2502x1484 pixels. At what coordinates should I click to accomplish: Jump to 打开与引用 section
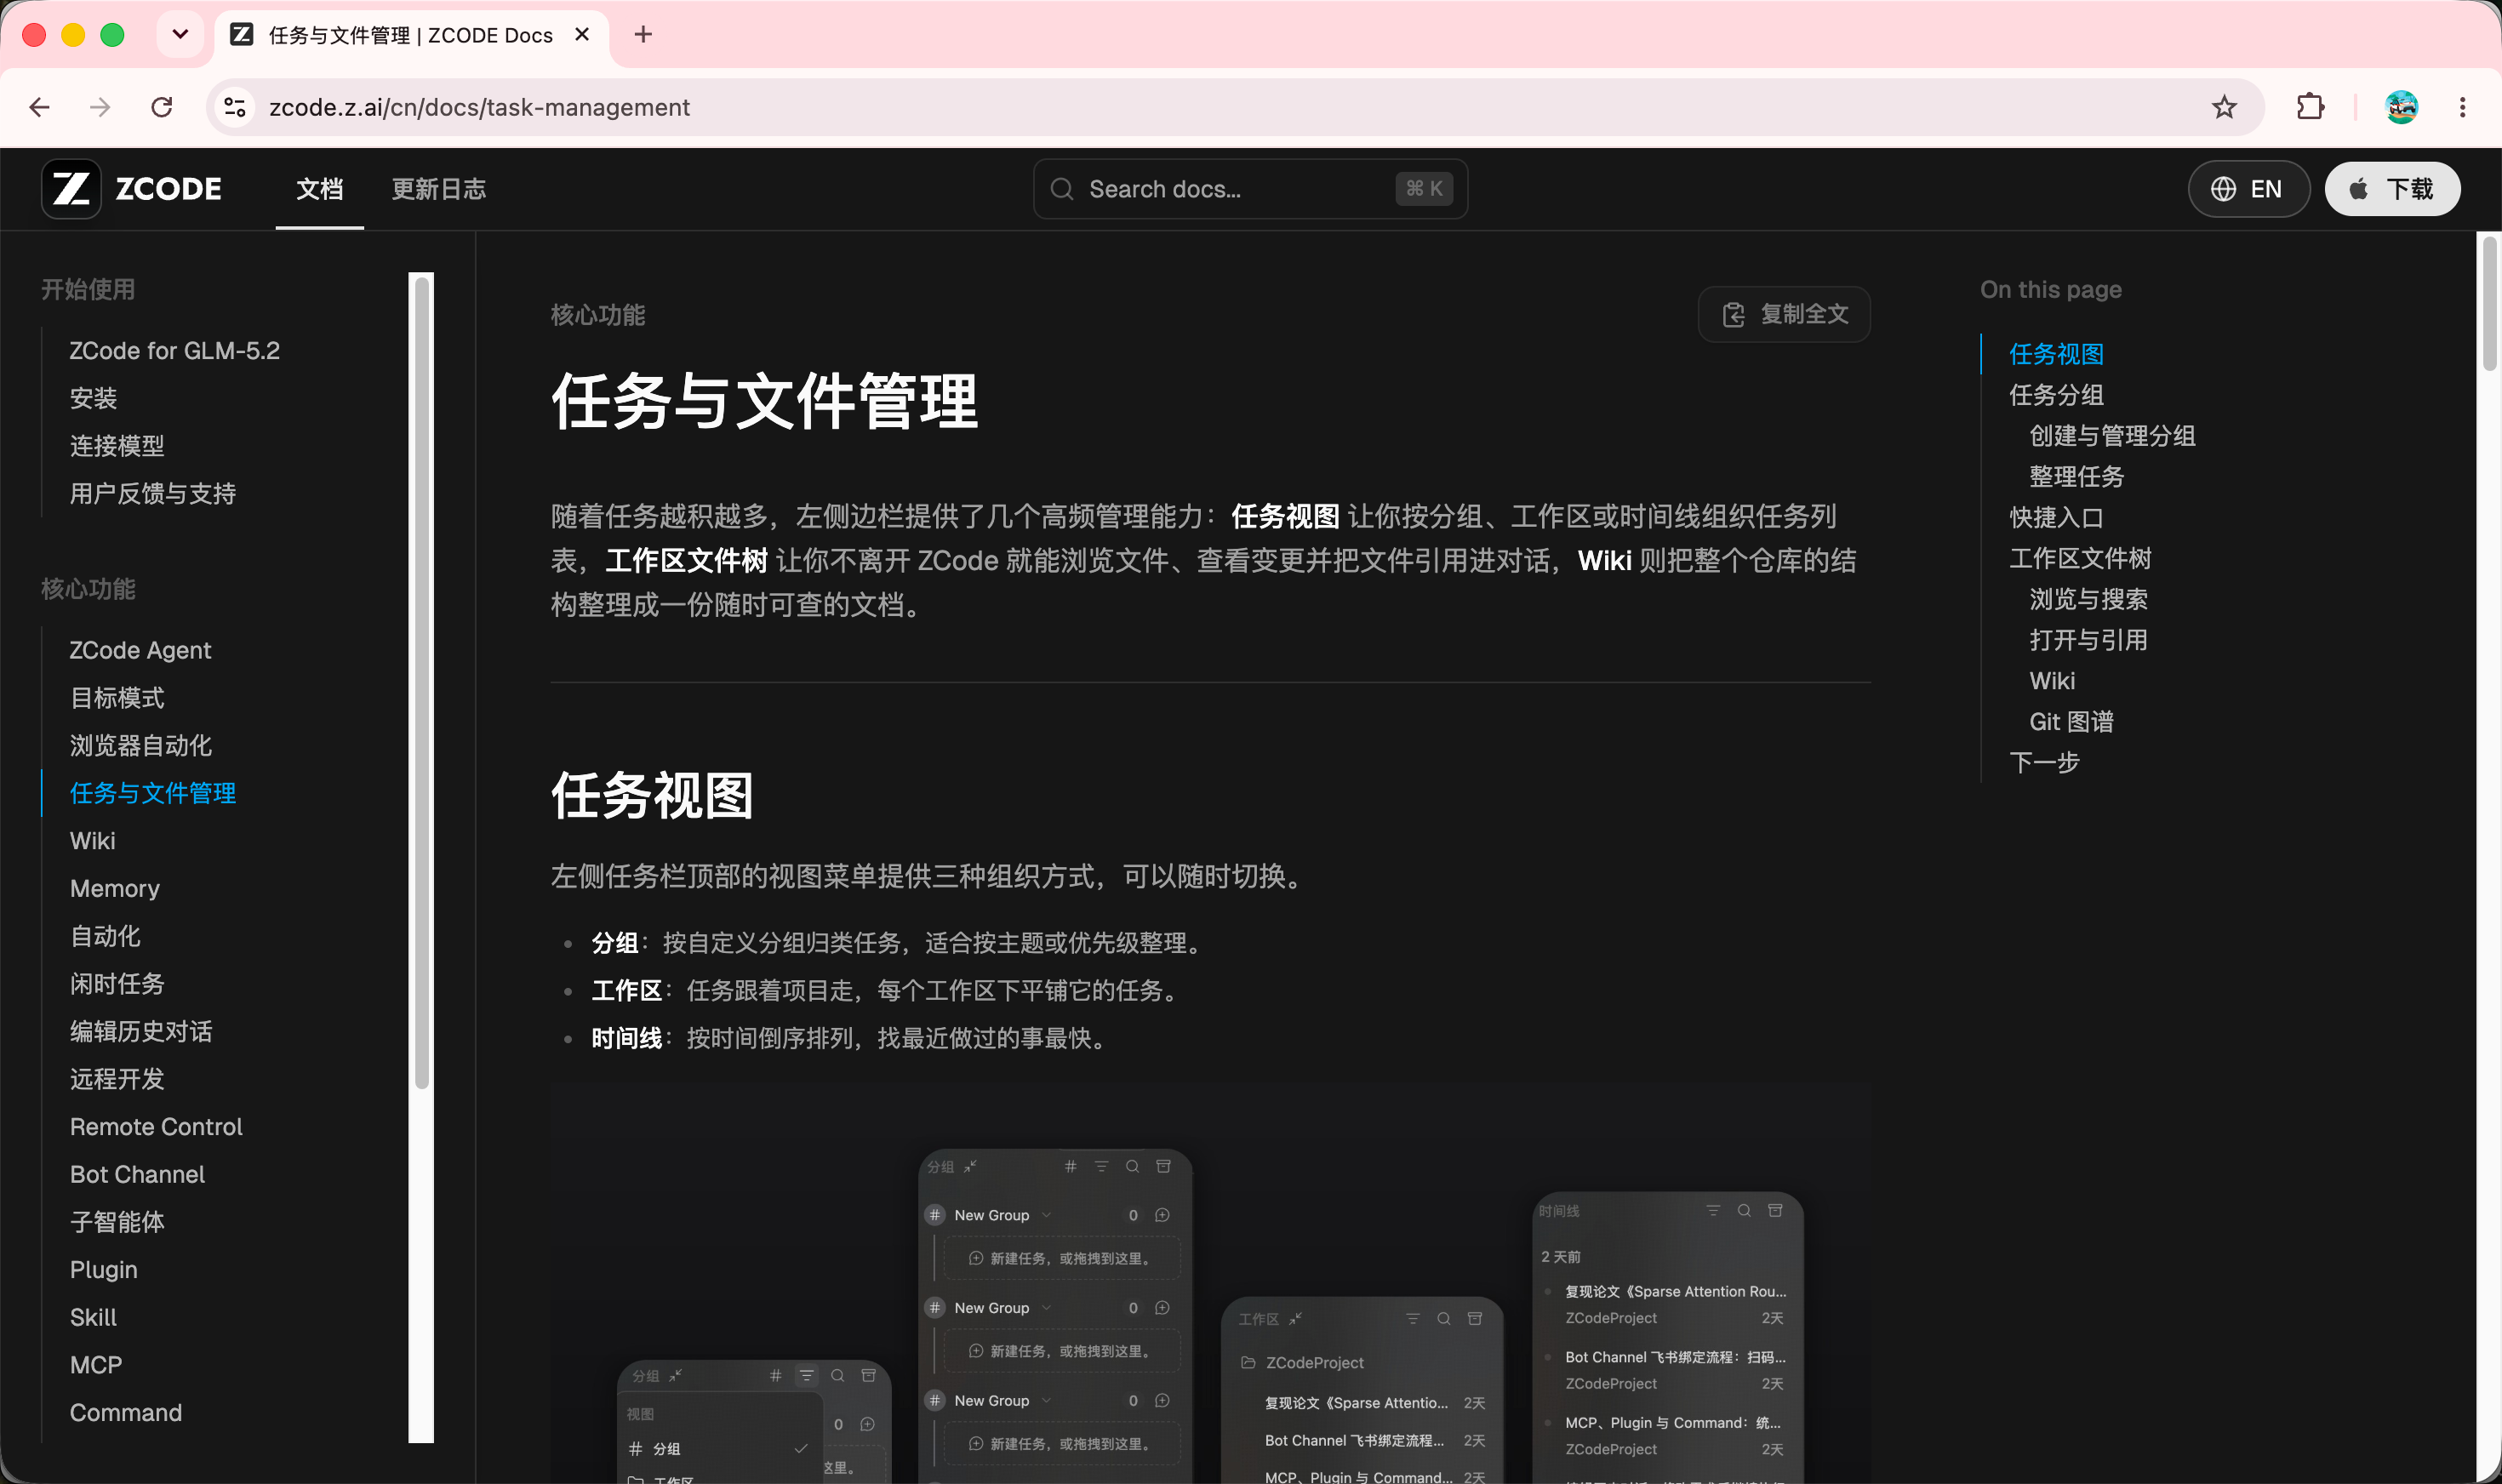pos(2088,641)
